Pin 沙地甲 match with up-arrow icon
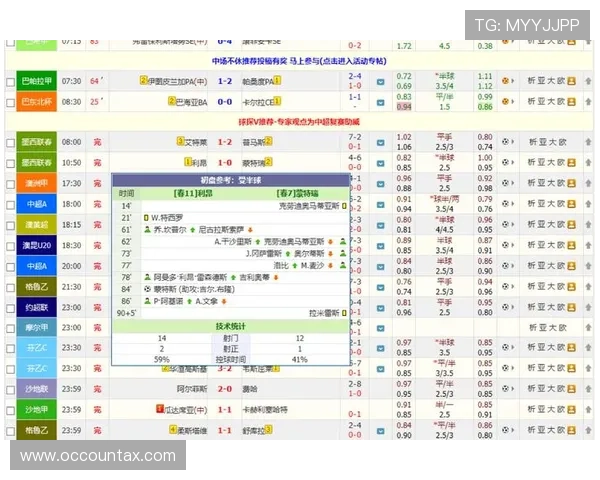This screenshot has width=600, height=480. click(588, 410)
